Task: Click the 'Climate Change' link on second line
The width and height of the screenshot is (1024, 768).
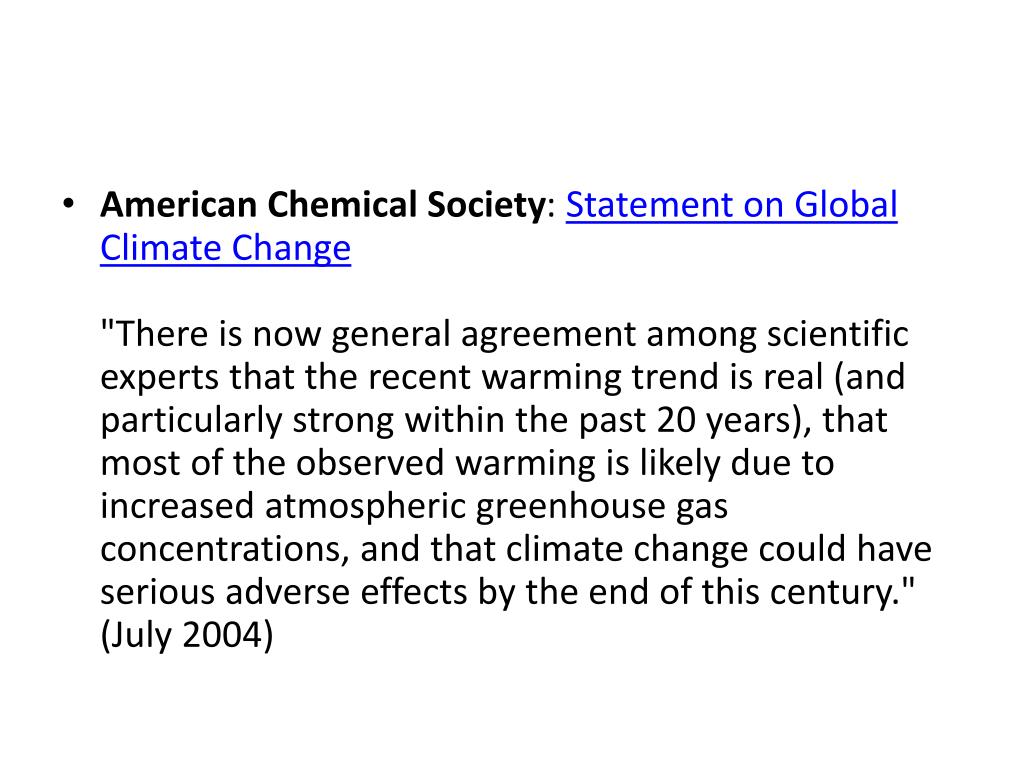Action: (225, 249)
